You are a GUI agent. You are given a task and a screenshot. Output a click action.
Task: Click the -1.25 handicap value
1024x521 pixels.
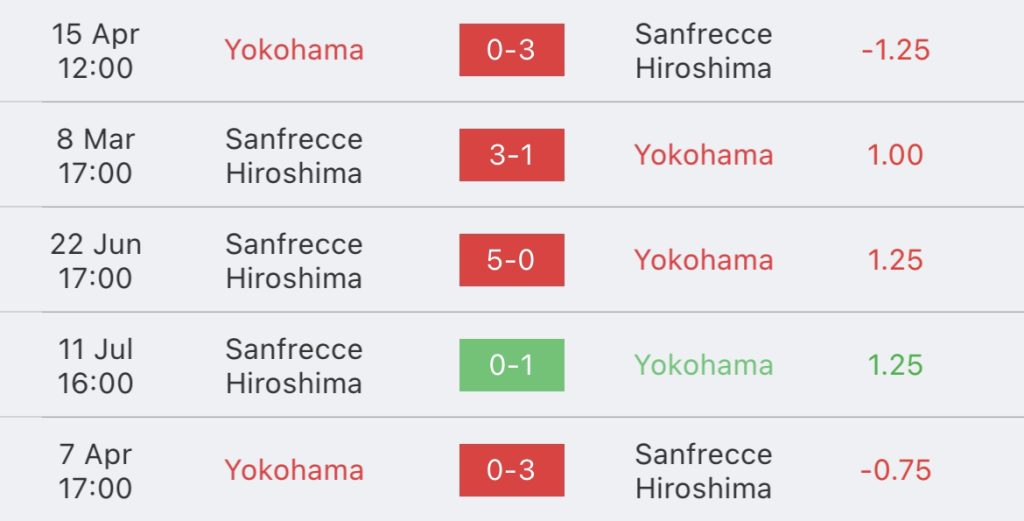(x=895, y=50)
